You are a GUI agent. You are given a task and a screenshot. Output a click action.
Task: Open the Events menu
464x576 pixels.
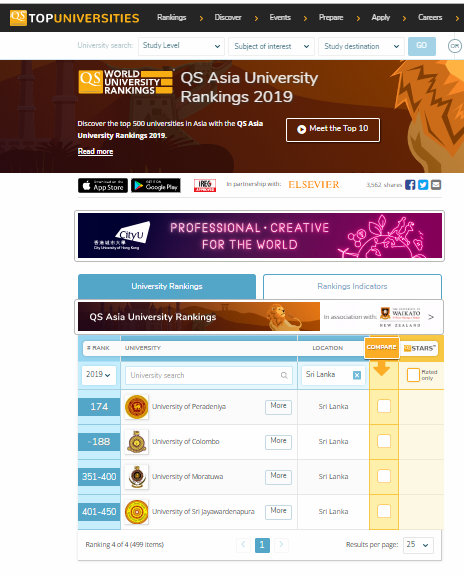[280, 18]
